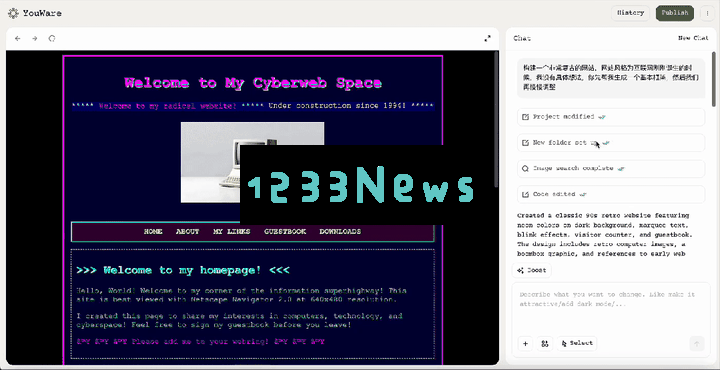Expand preview to fullscreen
This screenshot has width=720, height=370.
point(488,39)
